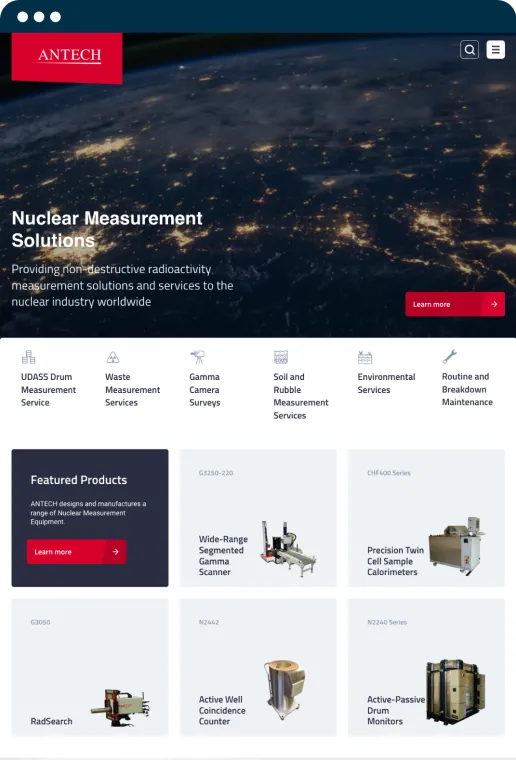
Task: Open Active-Passive Drum Monitors title
Action: 396,711
